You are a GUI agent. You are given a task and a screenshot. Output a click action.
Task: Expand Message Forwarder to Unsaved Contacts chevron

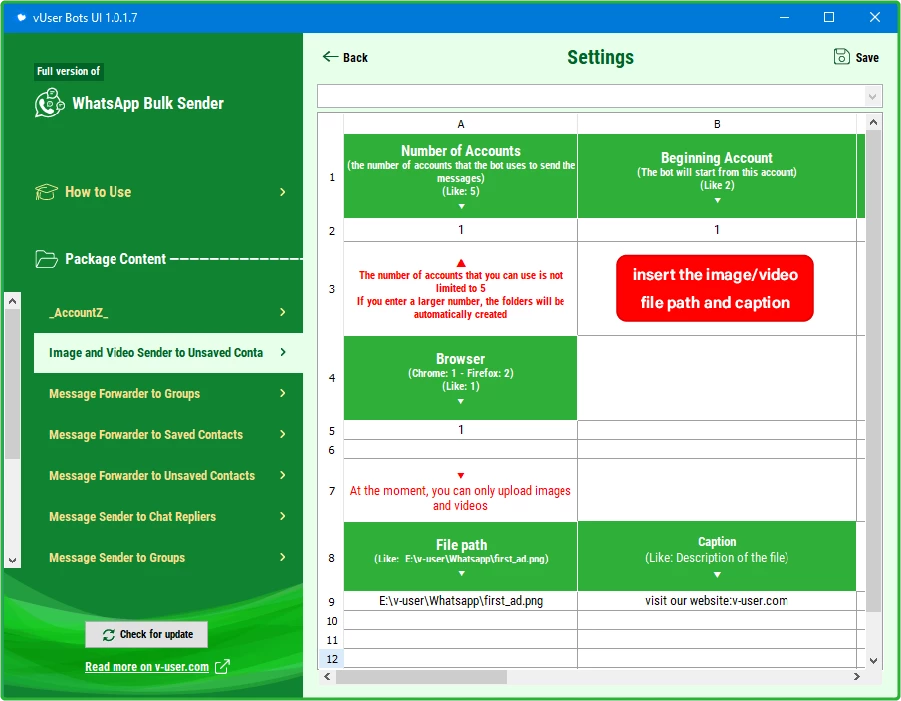pyautogui.click(x=283, y=475)
